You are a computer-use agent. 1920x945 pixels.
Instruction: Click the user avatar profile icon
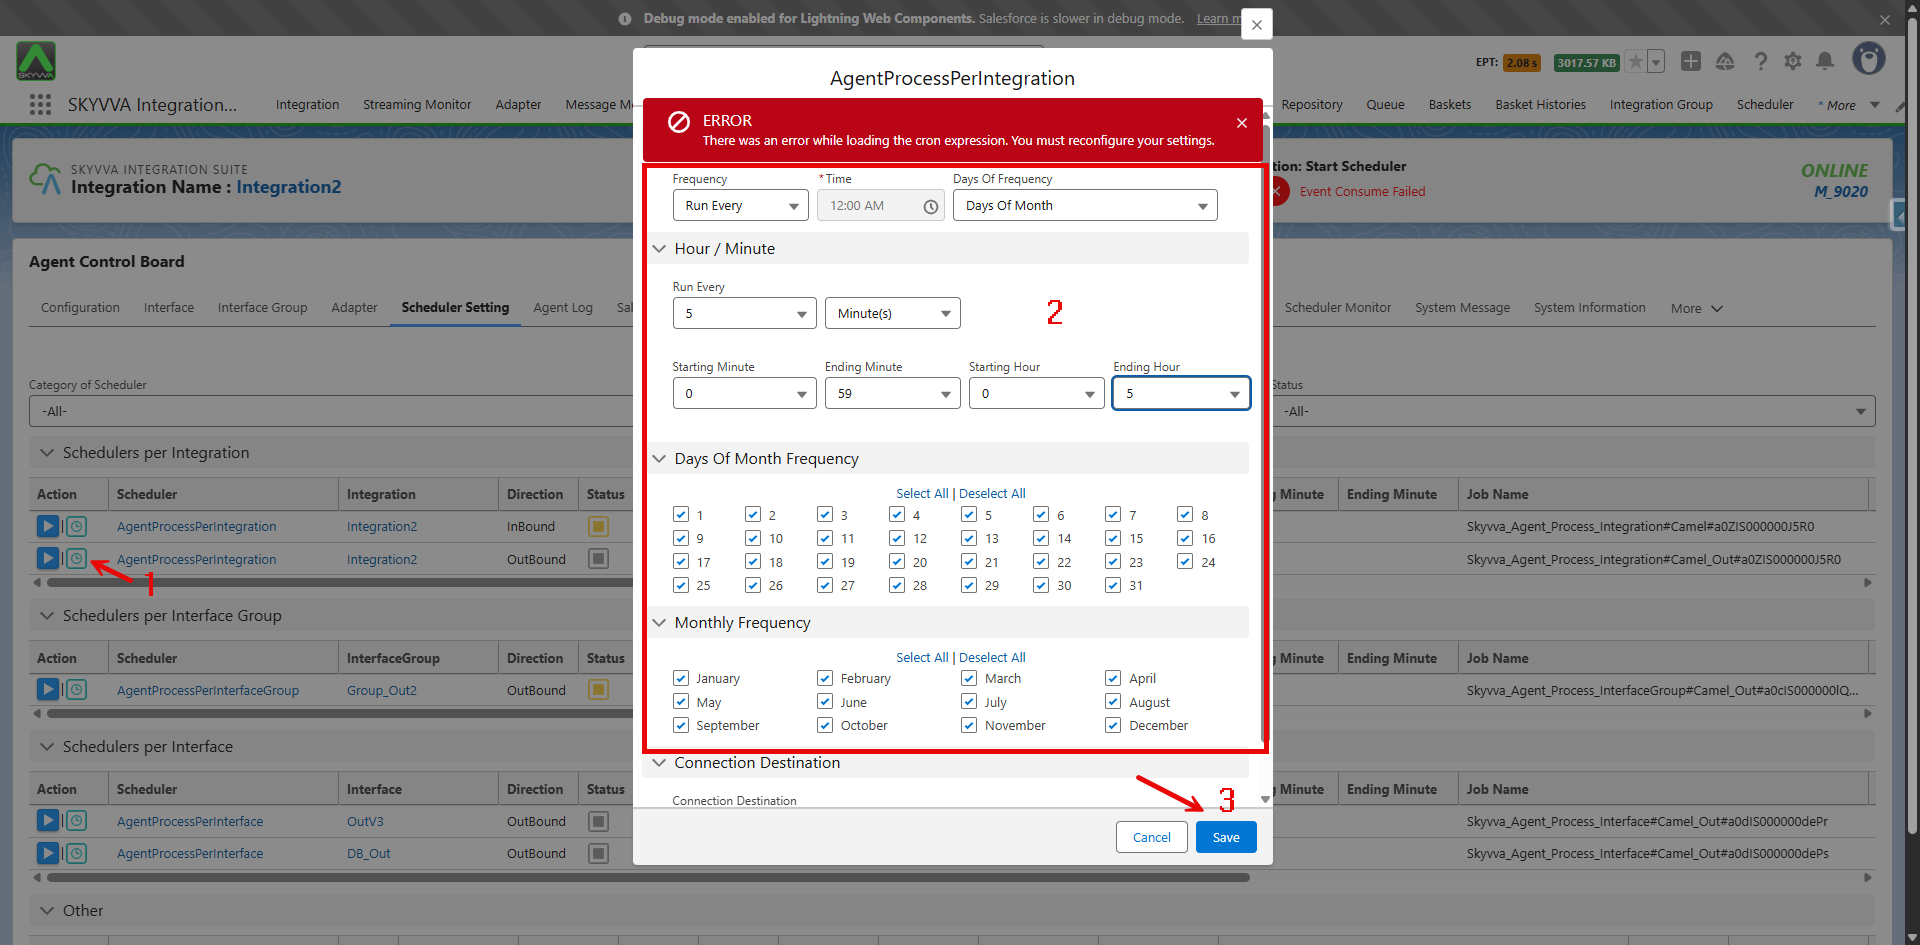pos(1868,60)
